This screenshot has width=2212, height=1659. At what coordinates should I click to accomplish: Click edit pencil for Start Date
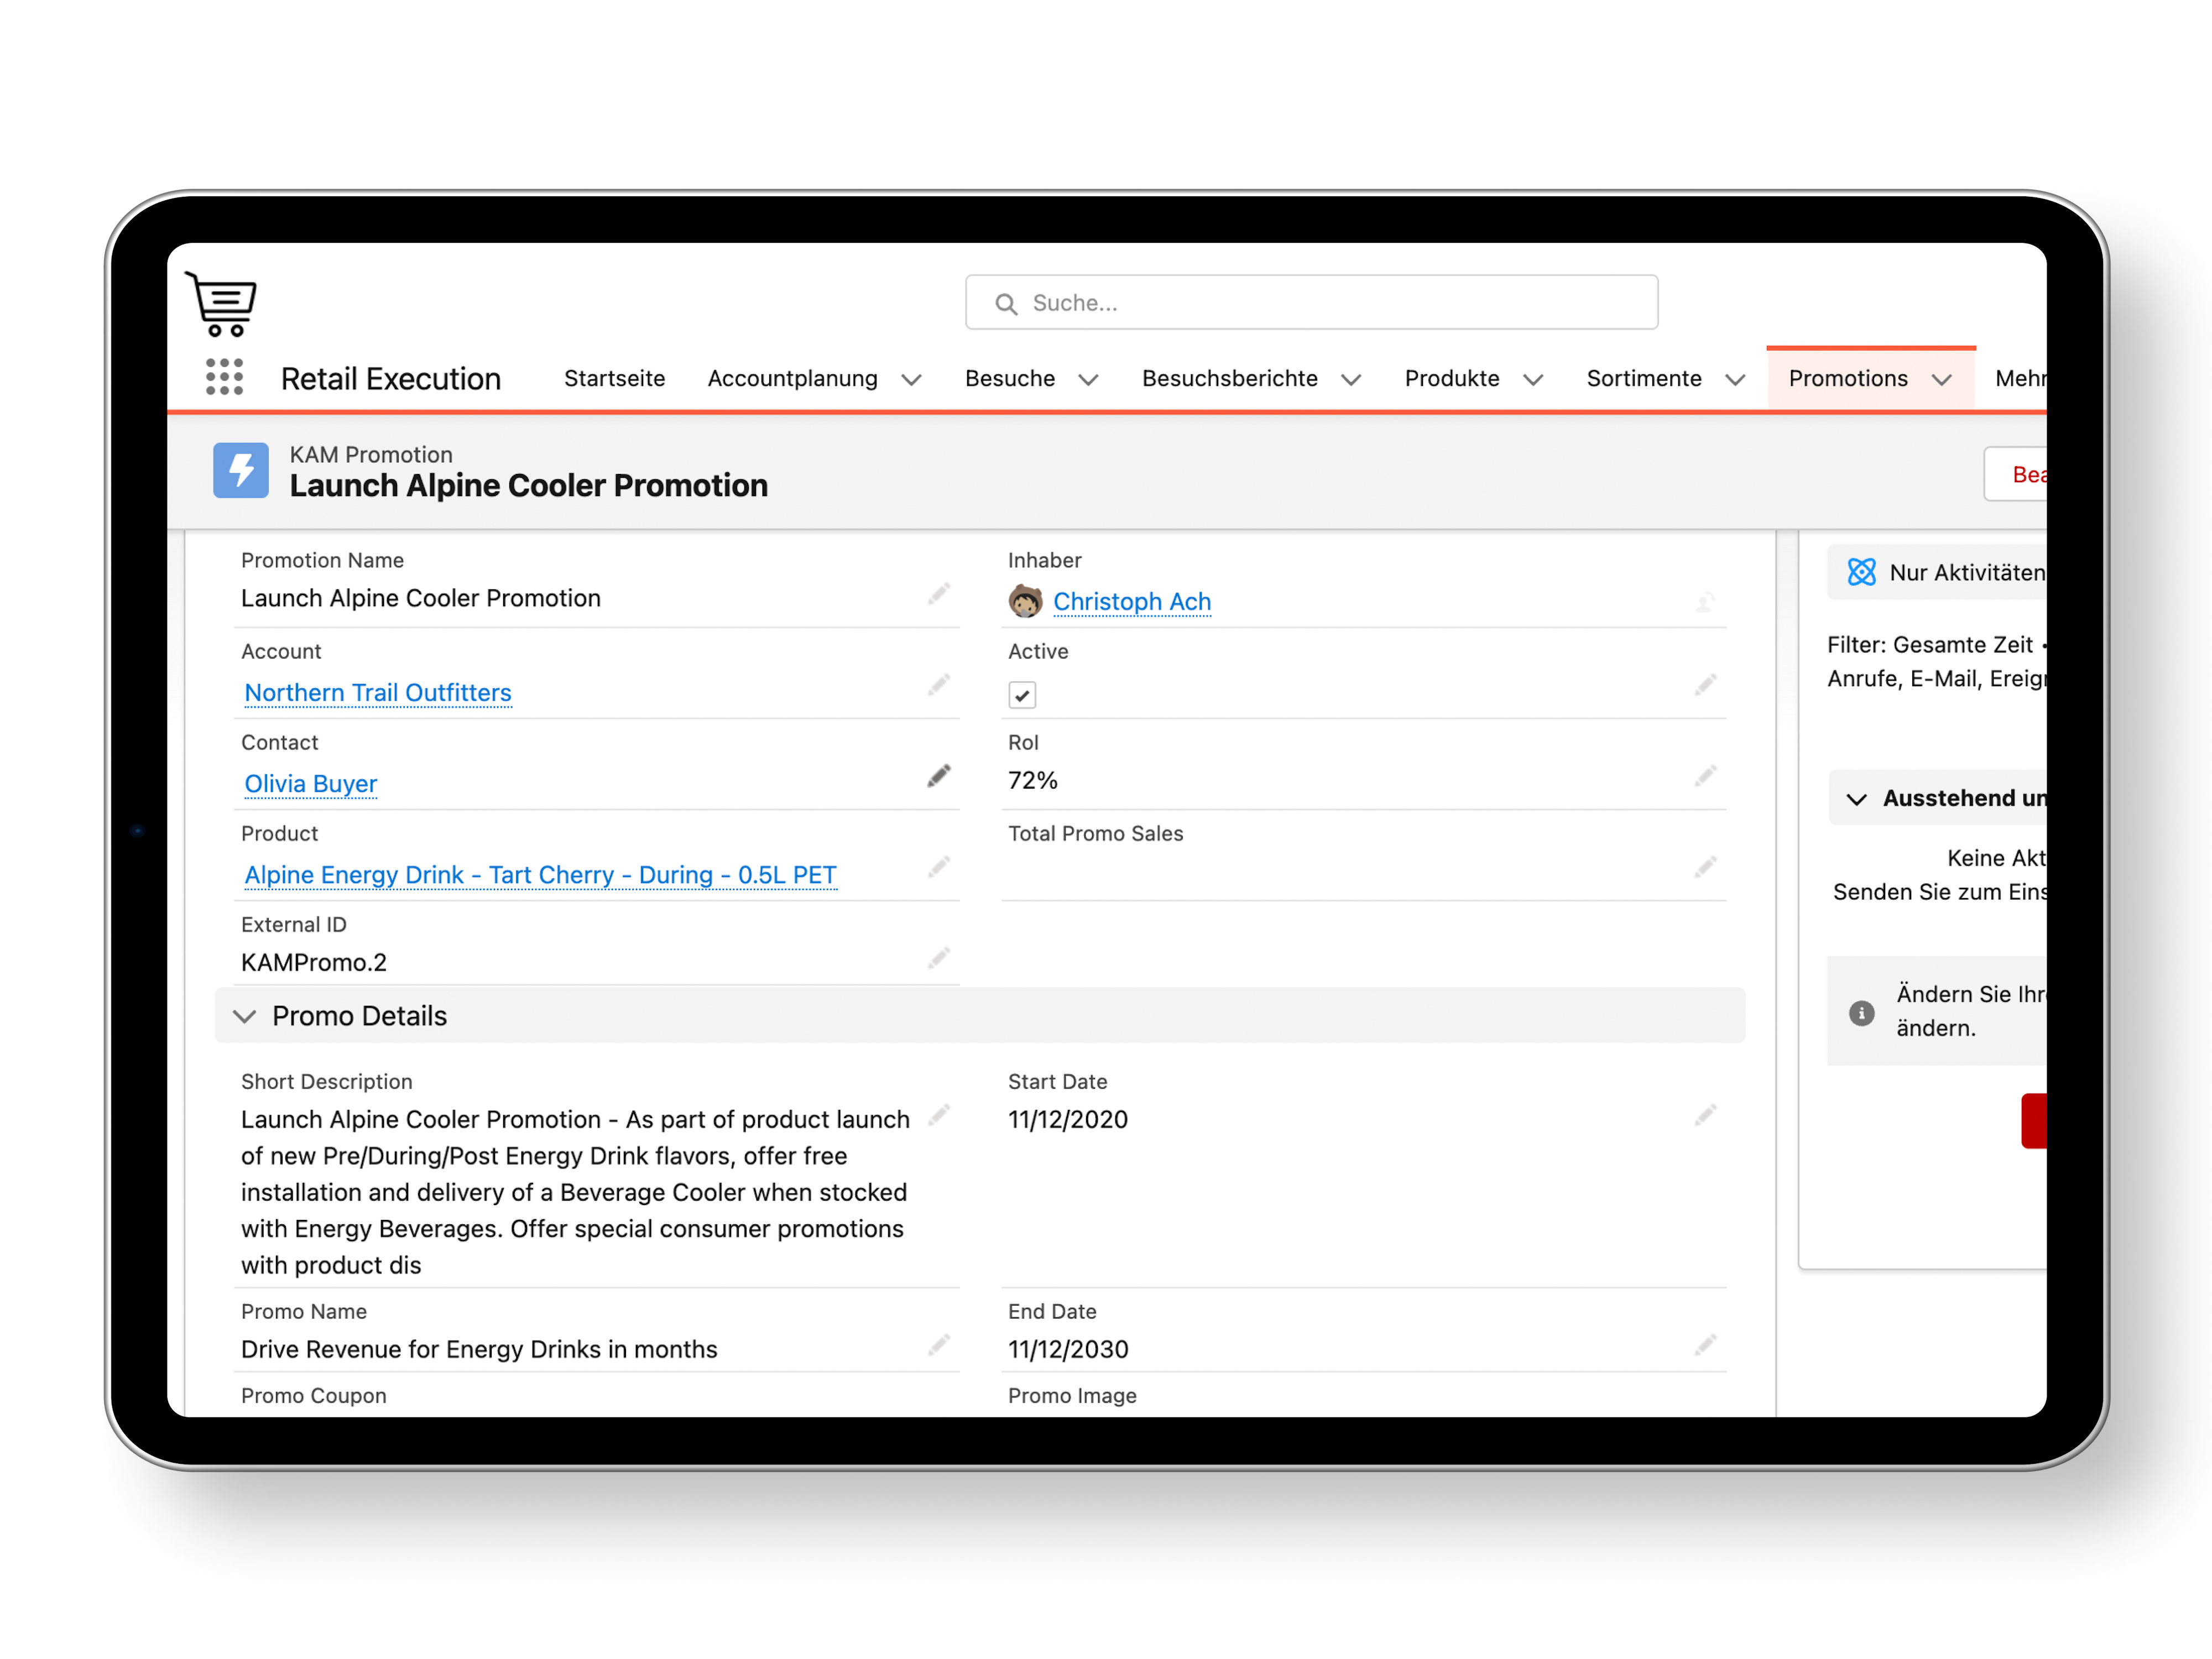pyautogui.click(x=1705, y=1115)
